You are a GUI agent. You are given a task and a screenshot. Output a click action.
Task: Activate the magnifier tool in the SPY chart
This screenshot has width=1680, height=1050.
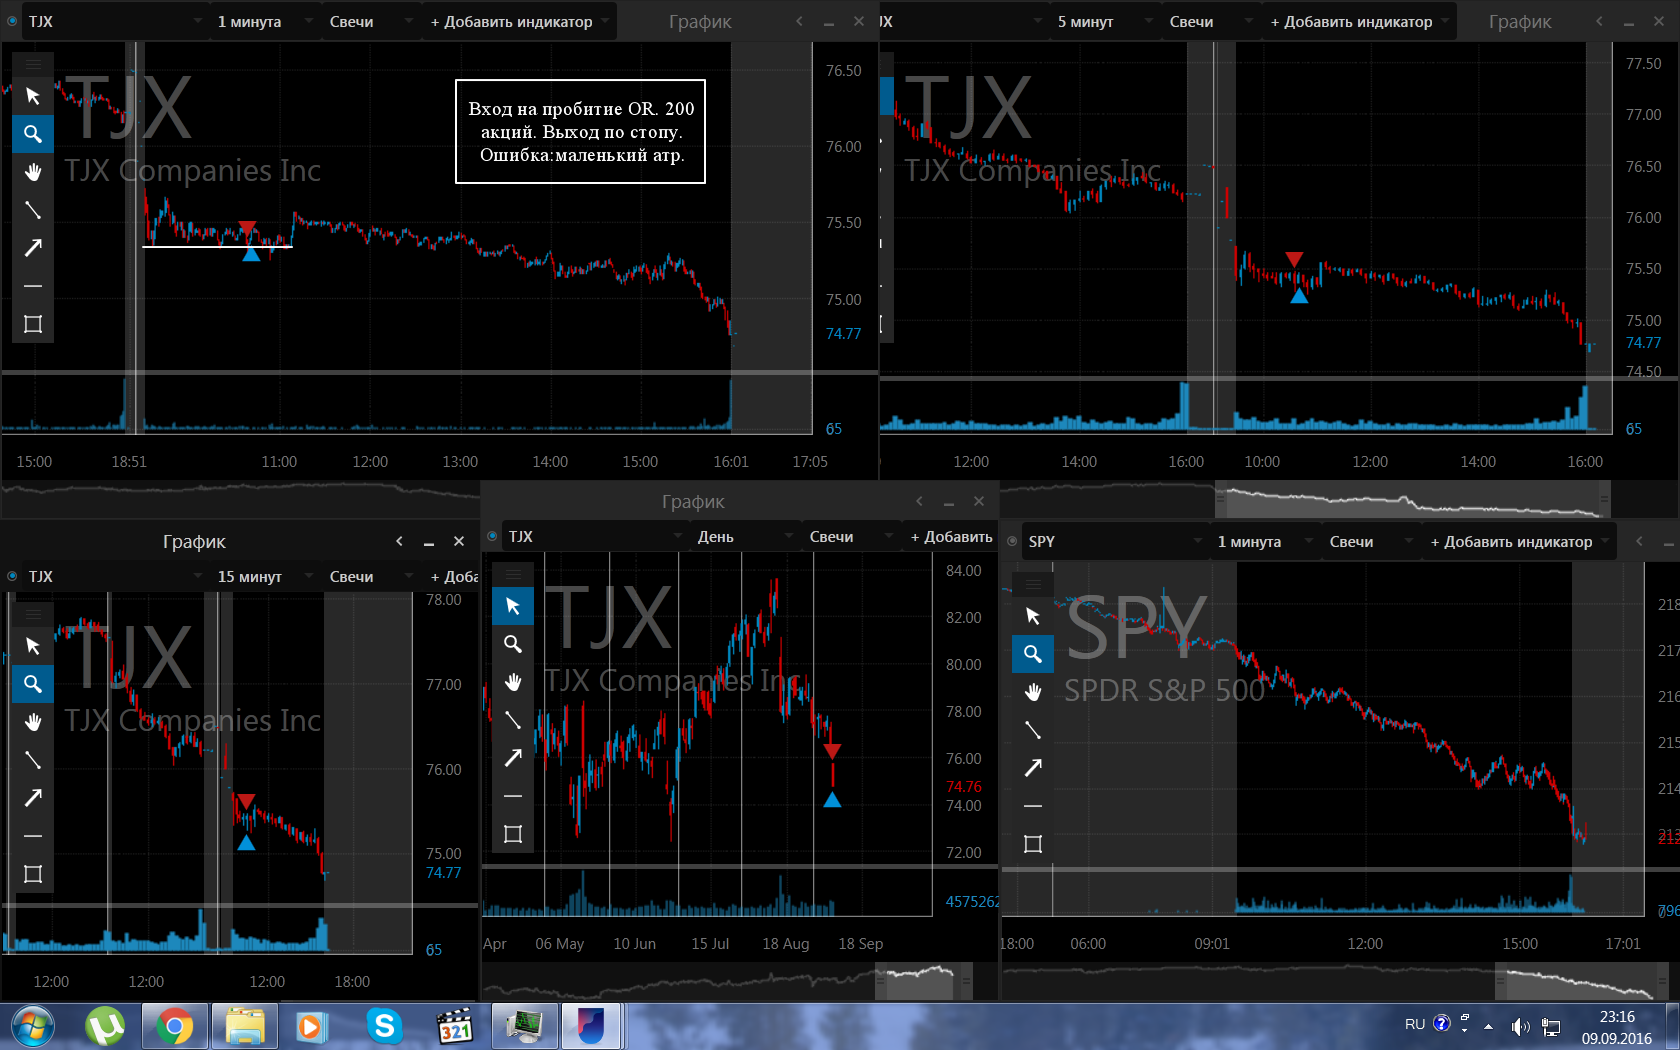coord(1033,654)
